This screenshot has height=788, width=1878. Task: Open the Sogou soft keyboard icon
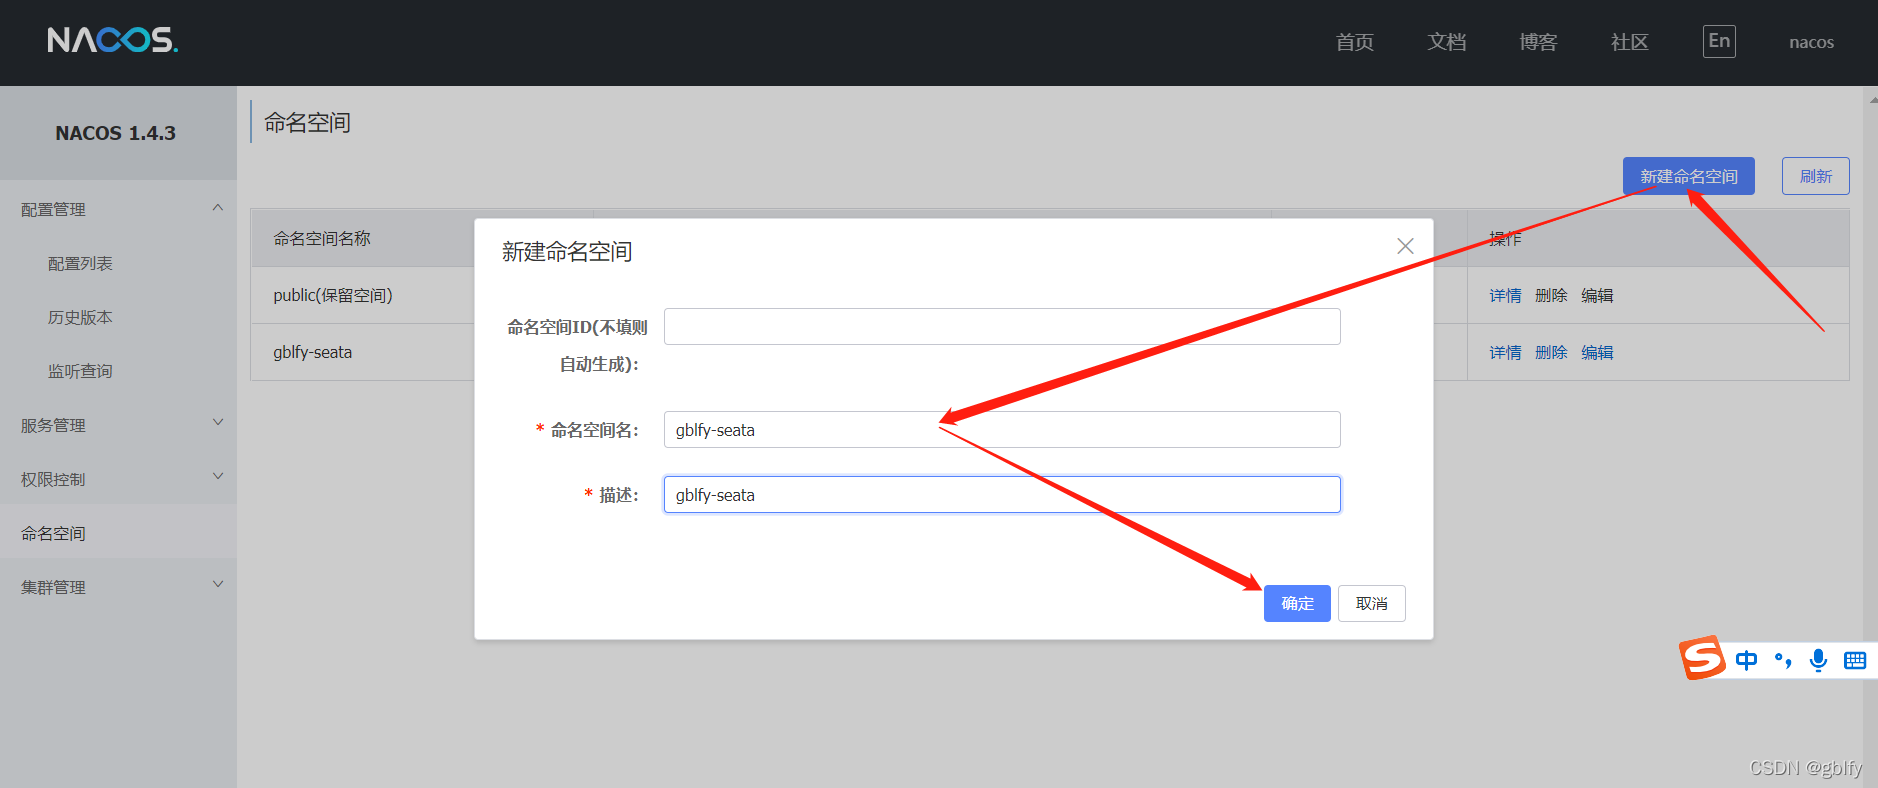click(x=1855, y=660)
